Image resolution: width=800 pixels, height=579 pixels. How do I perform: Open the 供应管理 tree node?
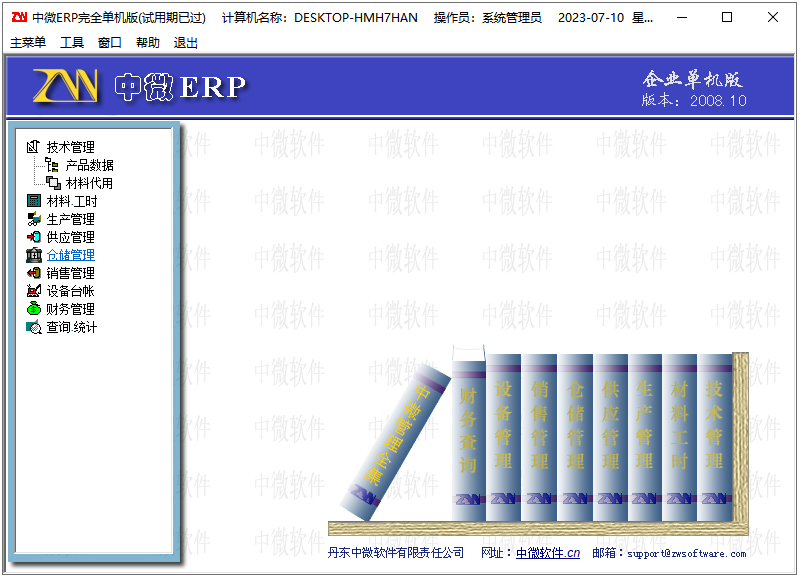pyautogui.click(x=70, y=237)
